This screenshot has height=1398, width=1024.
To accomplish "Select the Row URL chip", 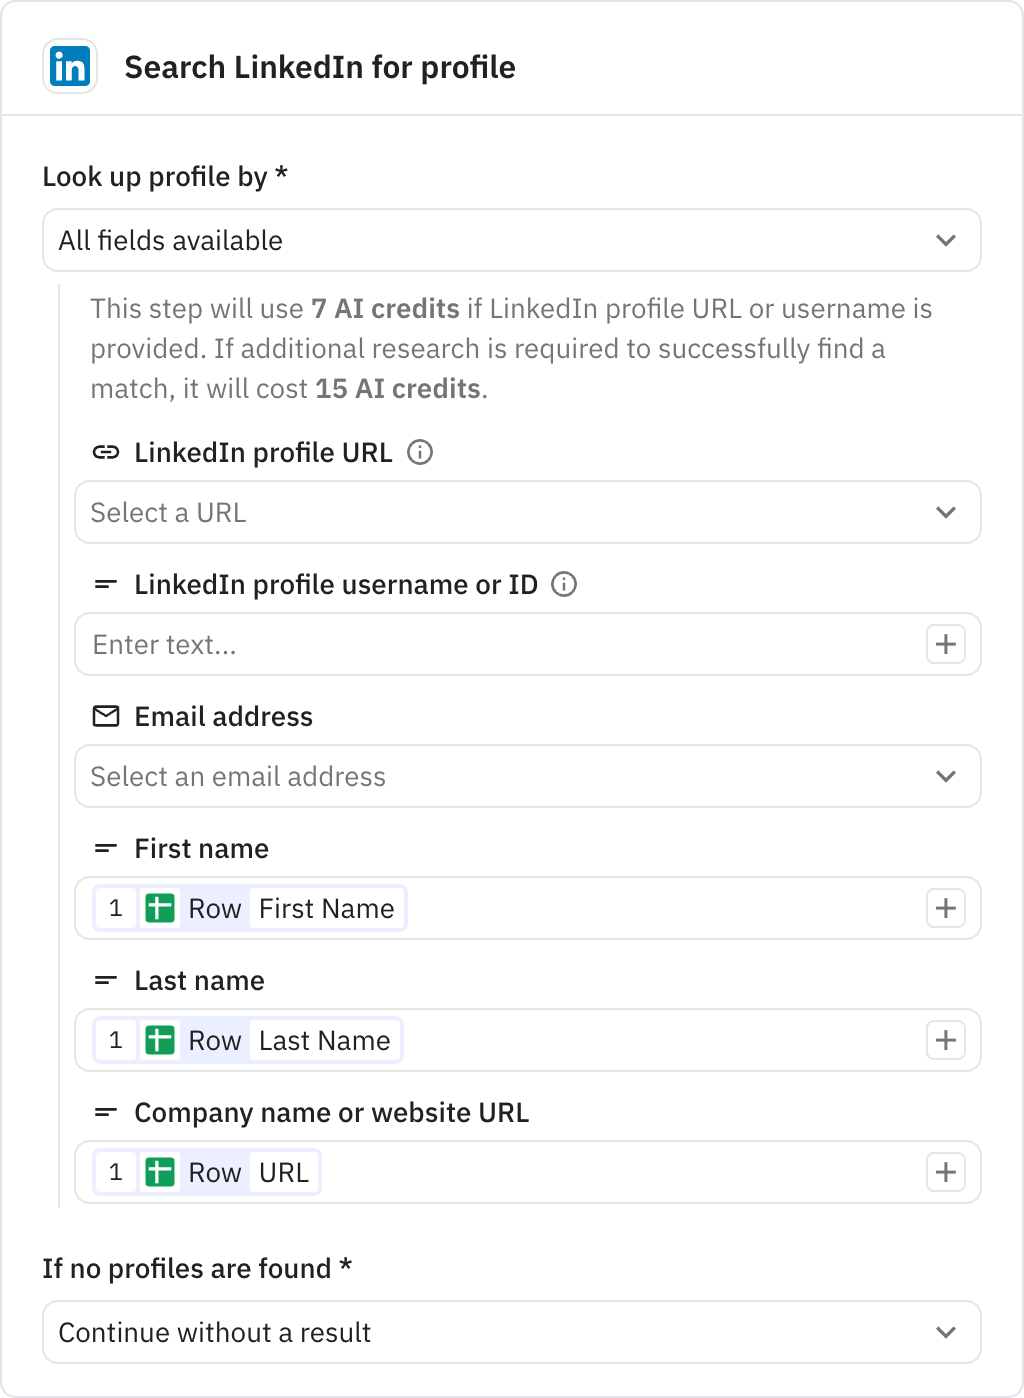I will (x=207, y=1172).
